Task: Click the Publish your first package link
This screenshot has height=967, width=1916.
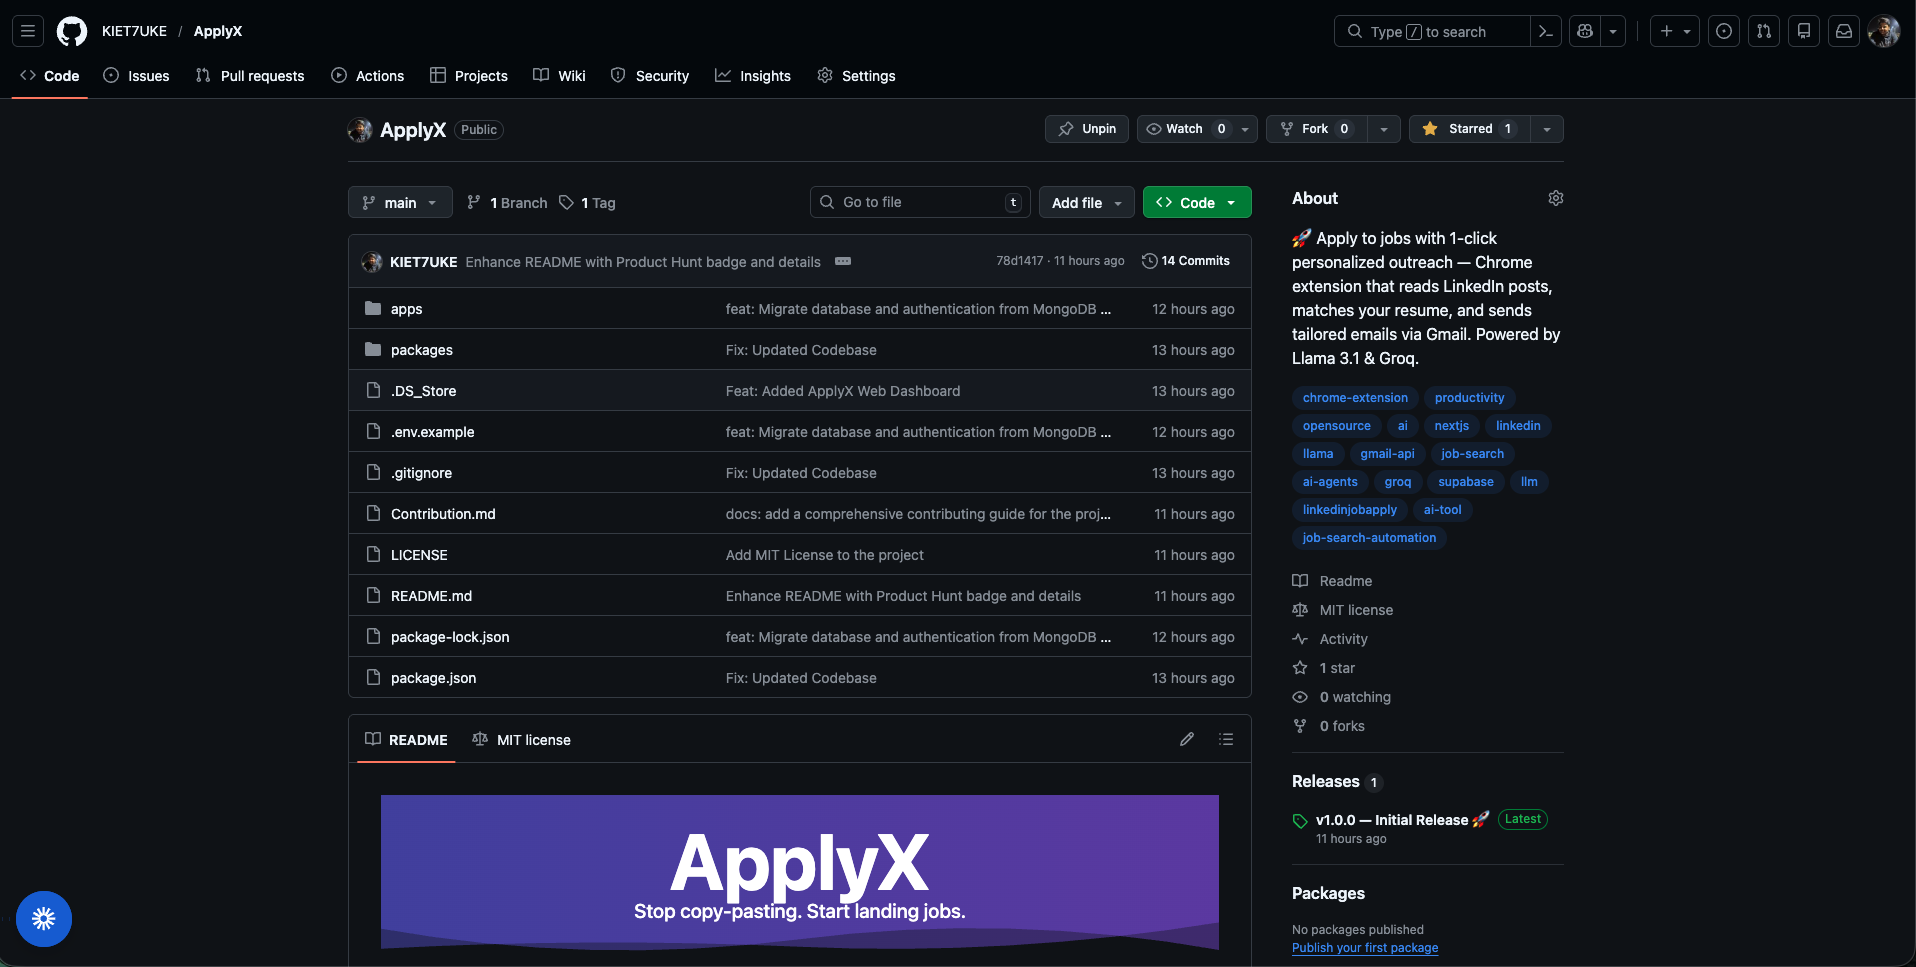Action: (1365, 947)
